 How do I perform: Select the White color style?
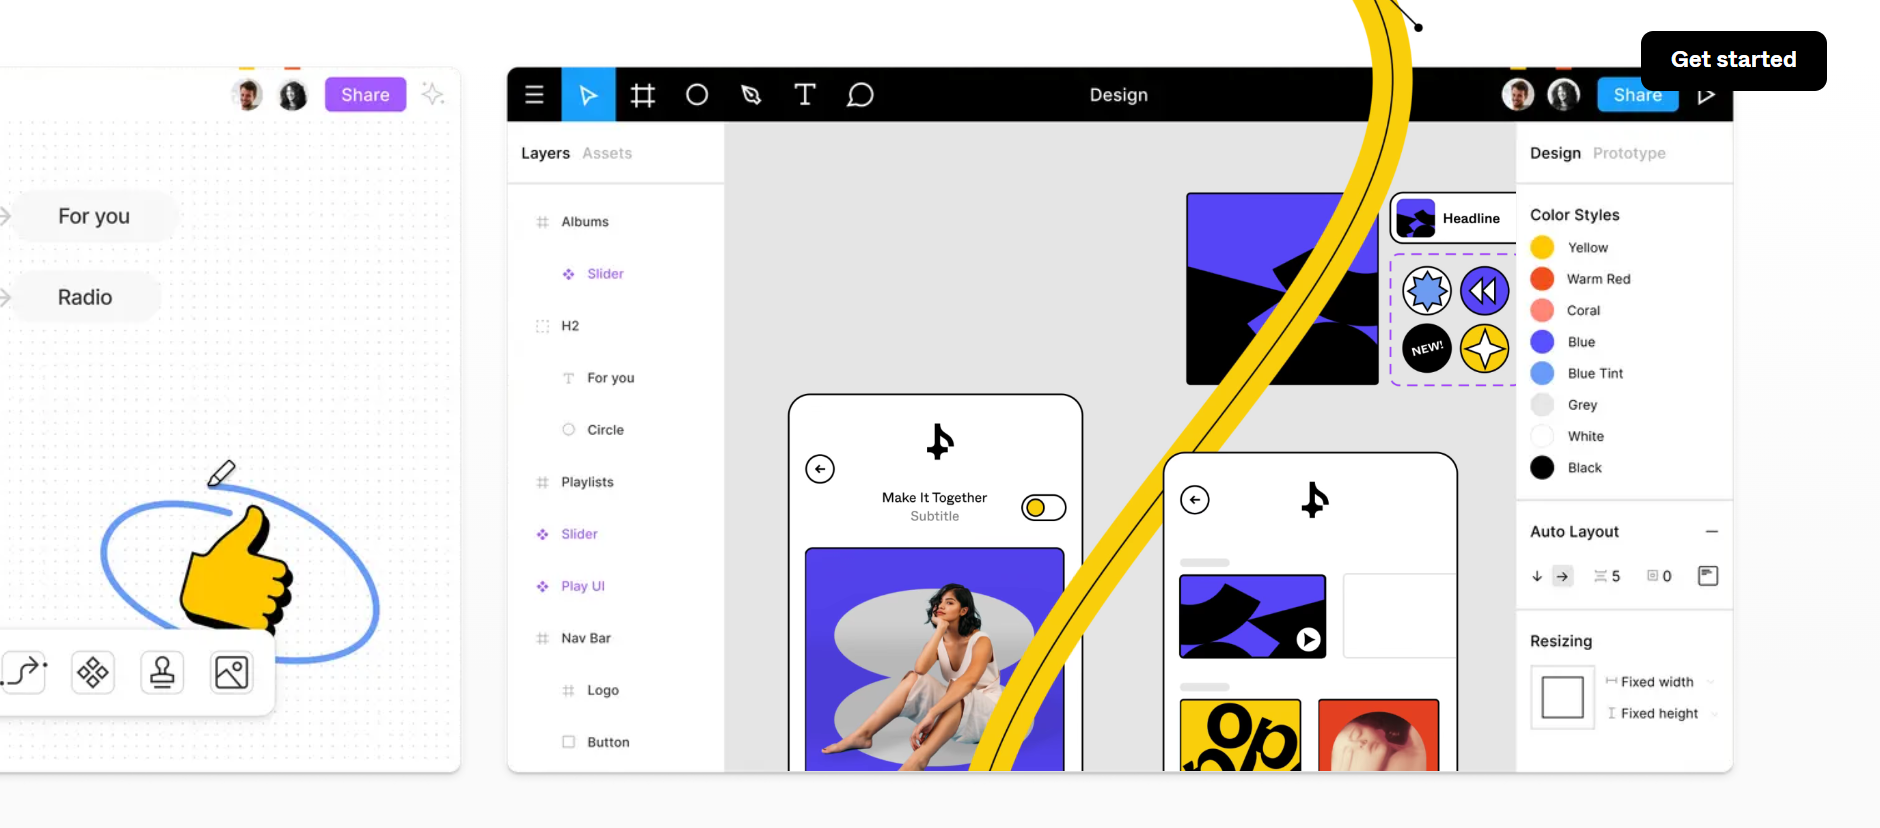click(1568, 436)
